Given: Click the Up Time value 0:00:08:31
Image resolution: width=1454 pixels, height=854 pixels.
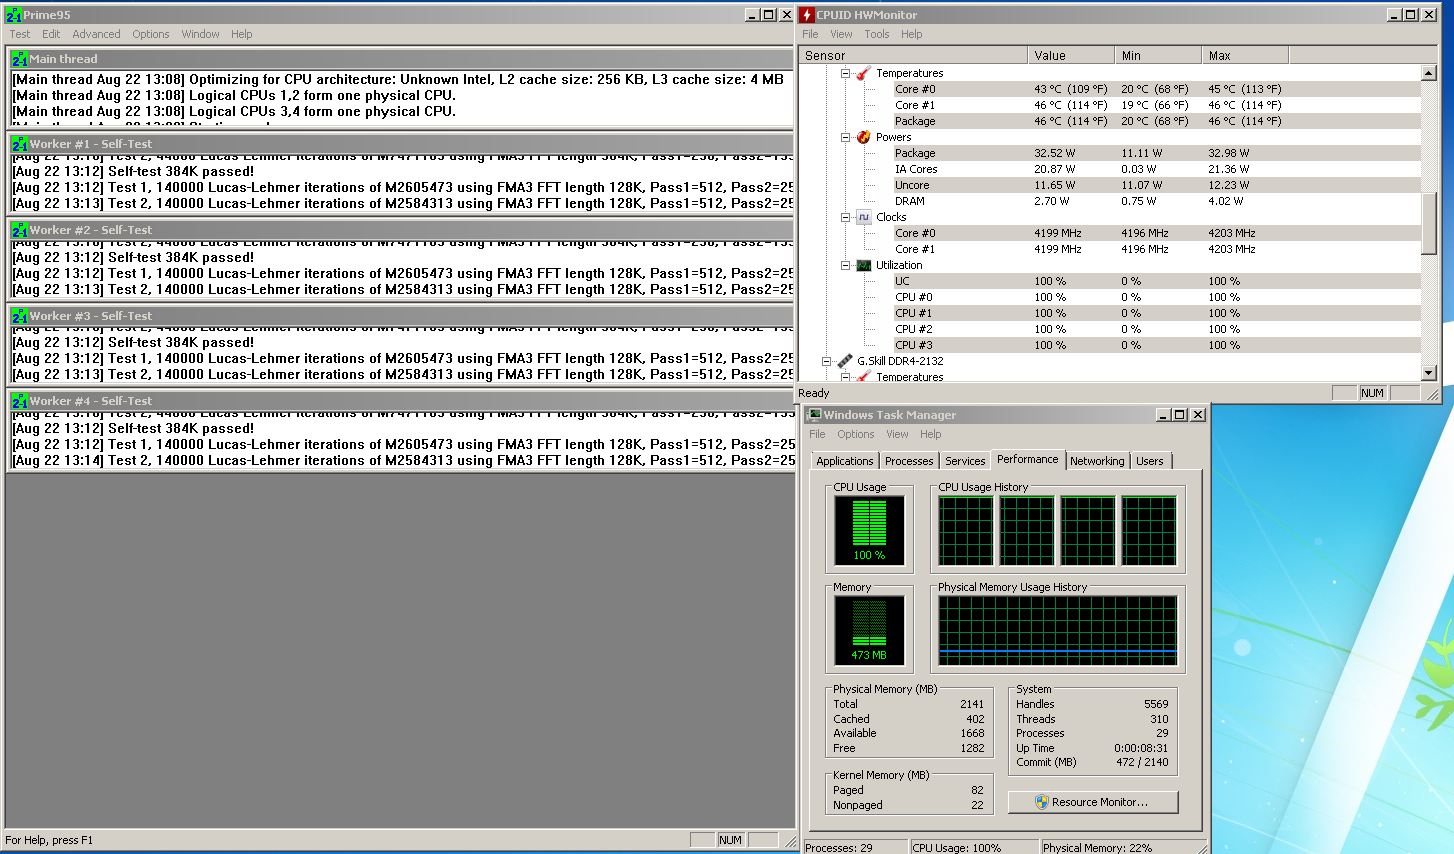Looking at the screenshot, I should tap(1141, 748).
